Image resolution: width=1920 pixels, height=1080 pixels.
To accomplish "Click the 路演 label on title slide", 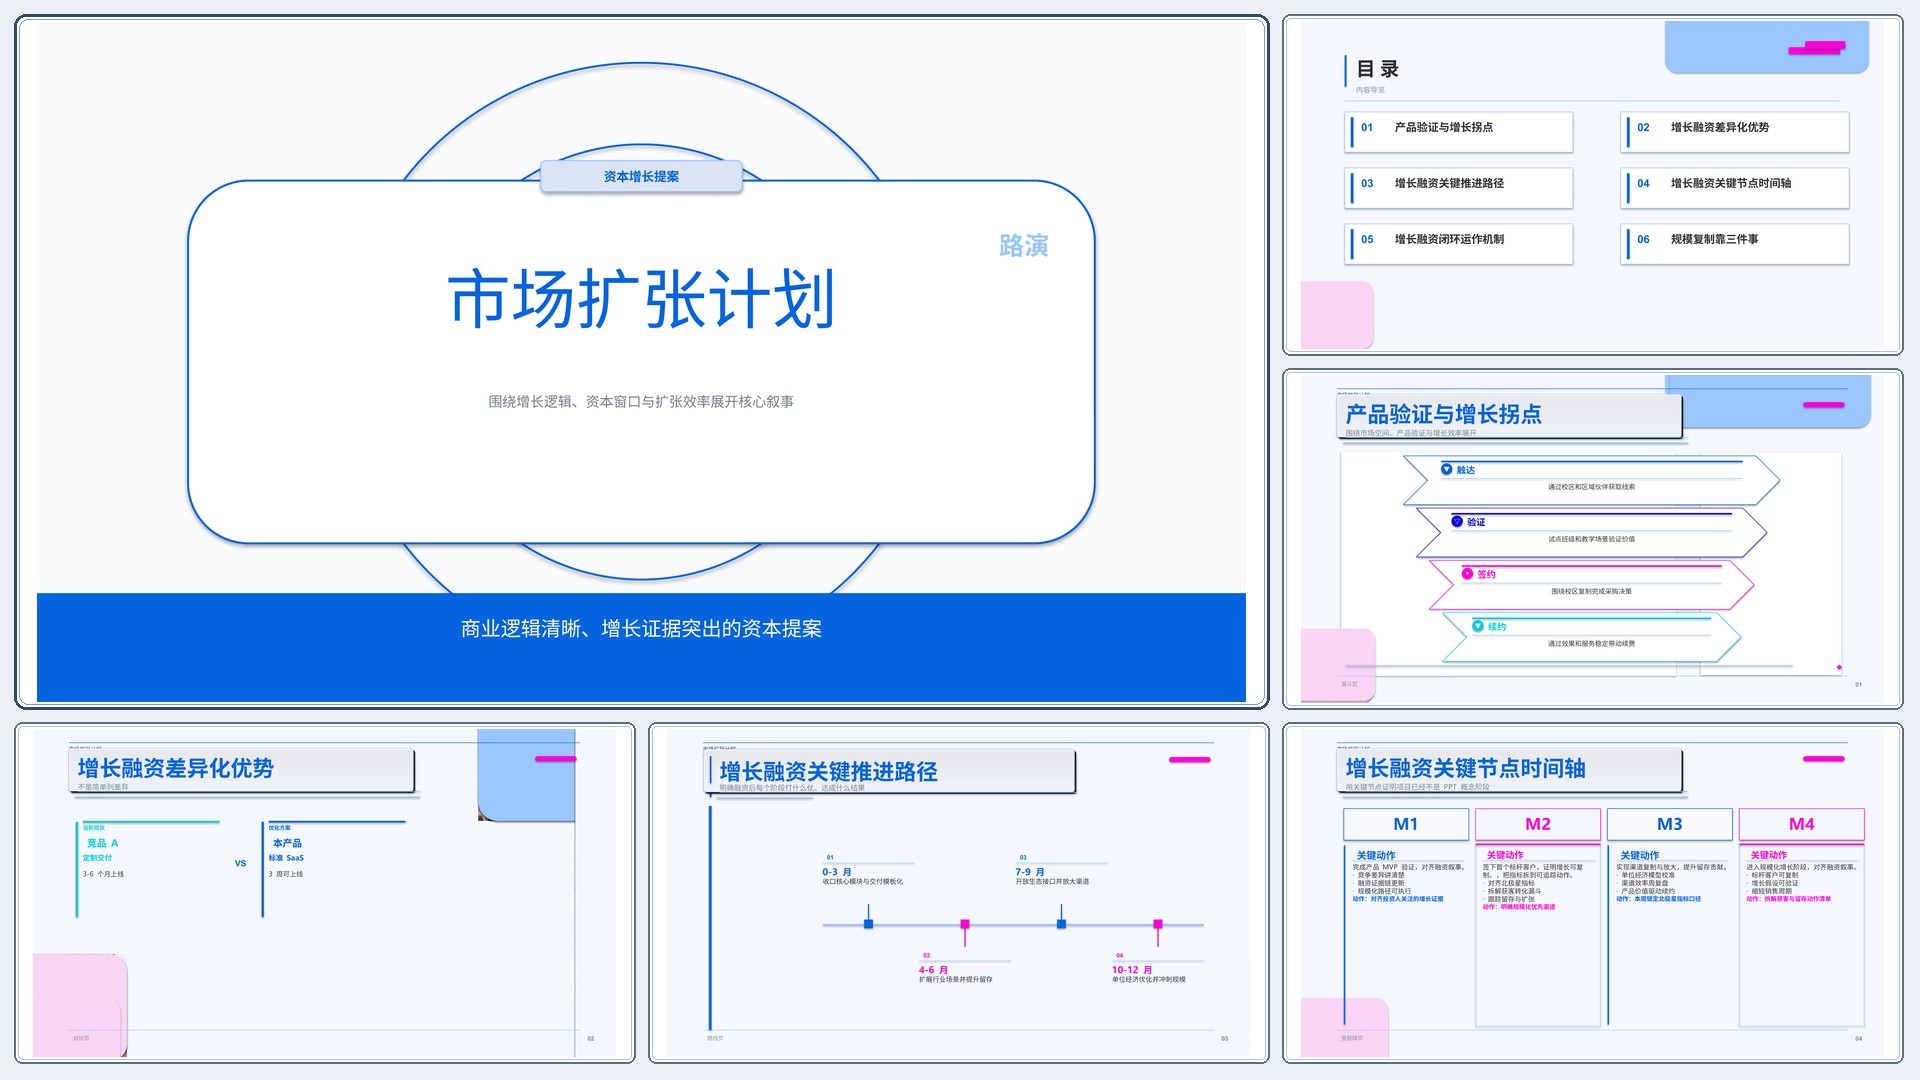I will (1023, 246).
